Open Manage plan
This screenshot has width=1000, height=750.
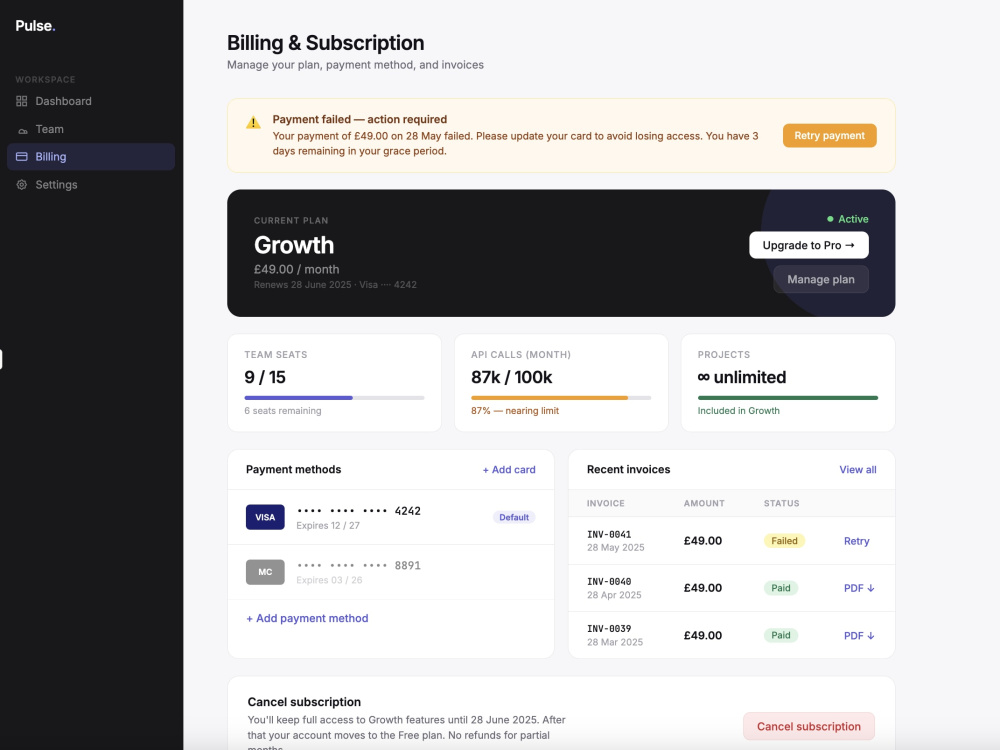(821, 279)
